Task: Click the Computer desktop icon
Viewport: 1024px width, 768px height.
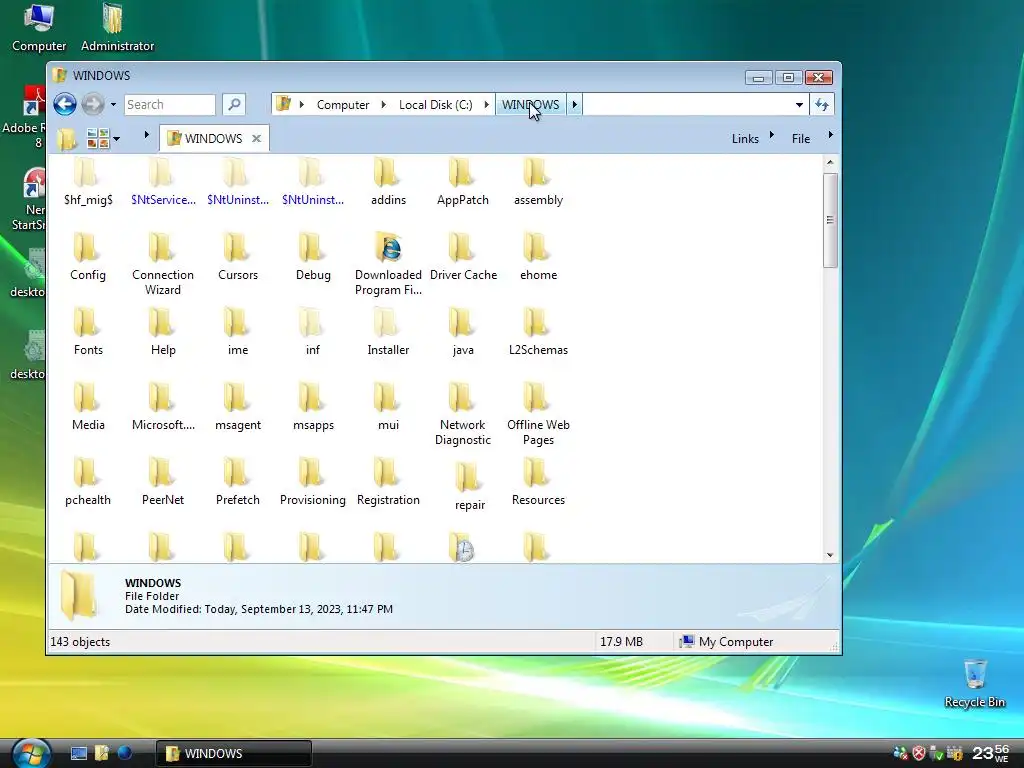Action: point(39,27)
